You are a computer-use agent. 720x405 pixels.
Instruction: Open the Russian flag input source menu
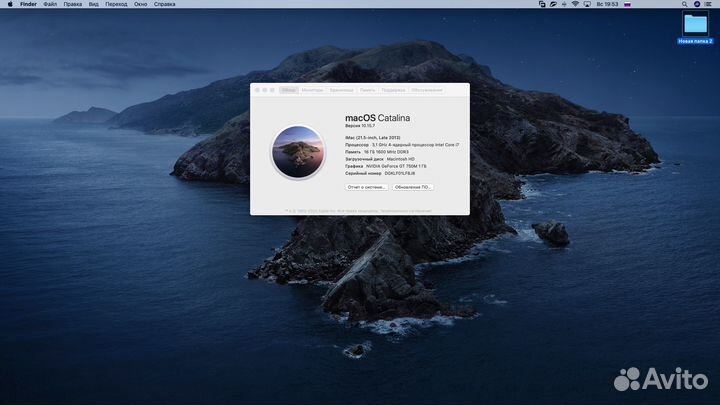(628, 4)
